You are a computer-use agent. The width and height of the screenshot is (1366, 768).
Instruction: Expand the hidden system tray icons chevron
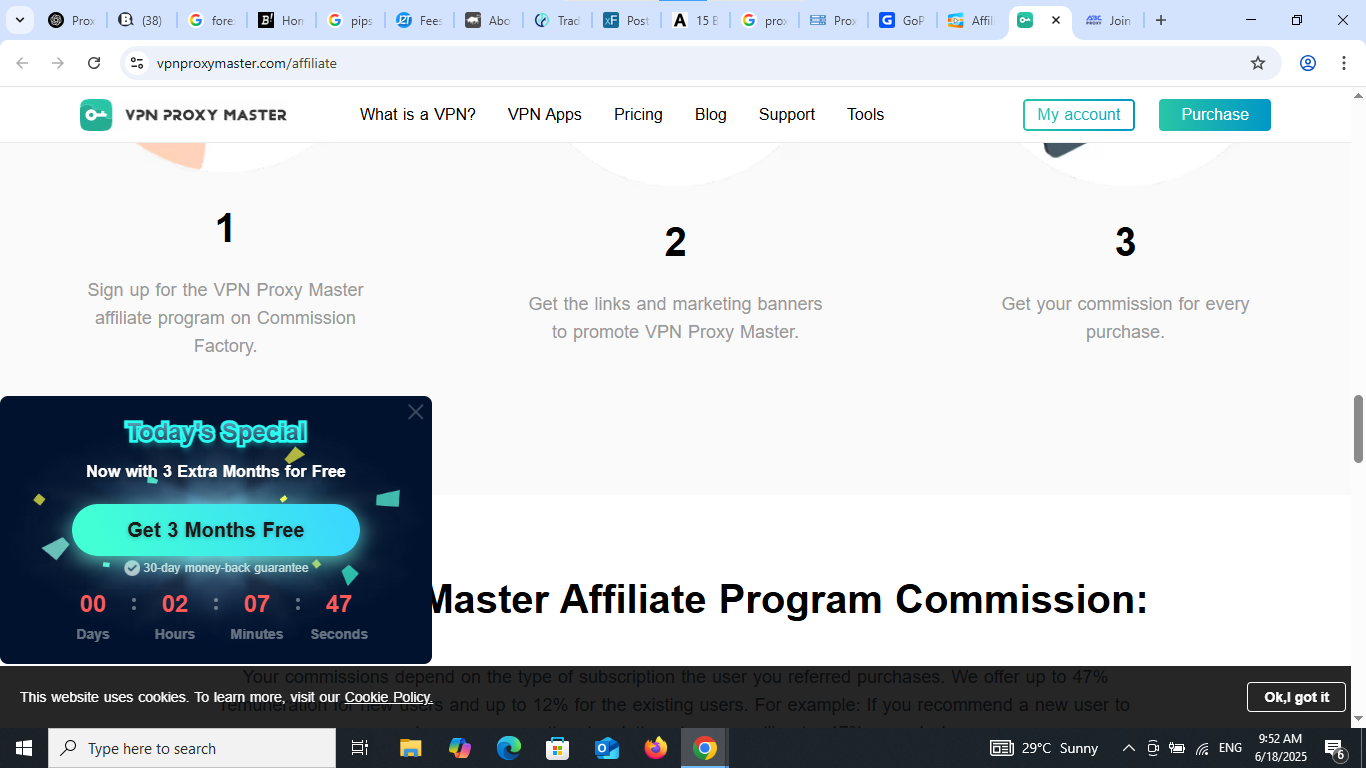point(1128,748)
